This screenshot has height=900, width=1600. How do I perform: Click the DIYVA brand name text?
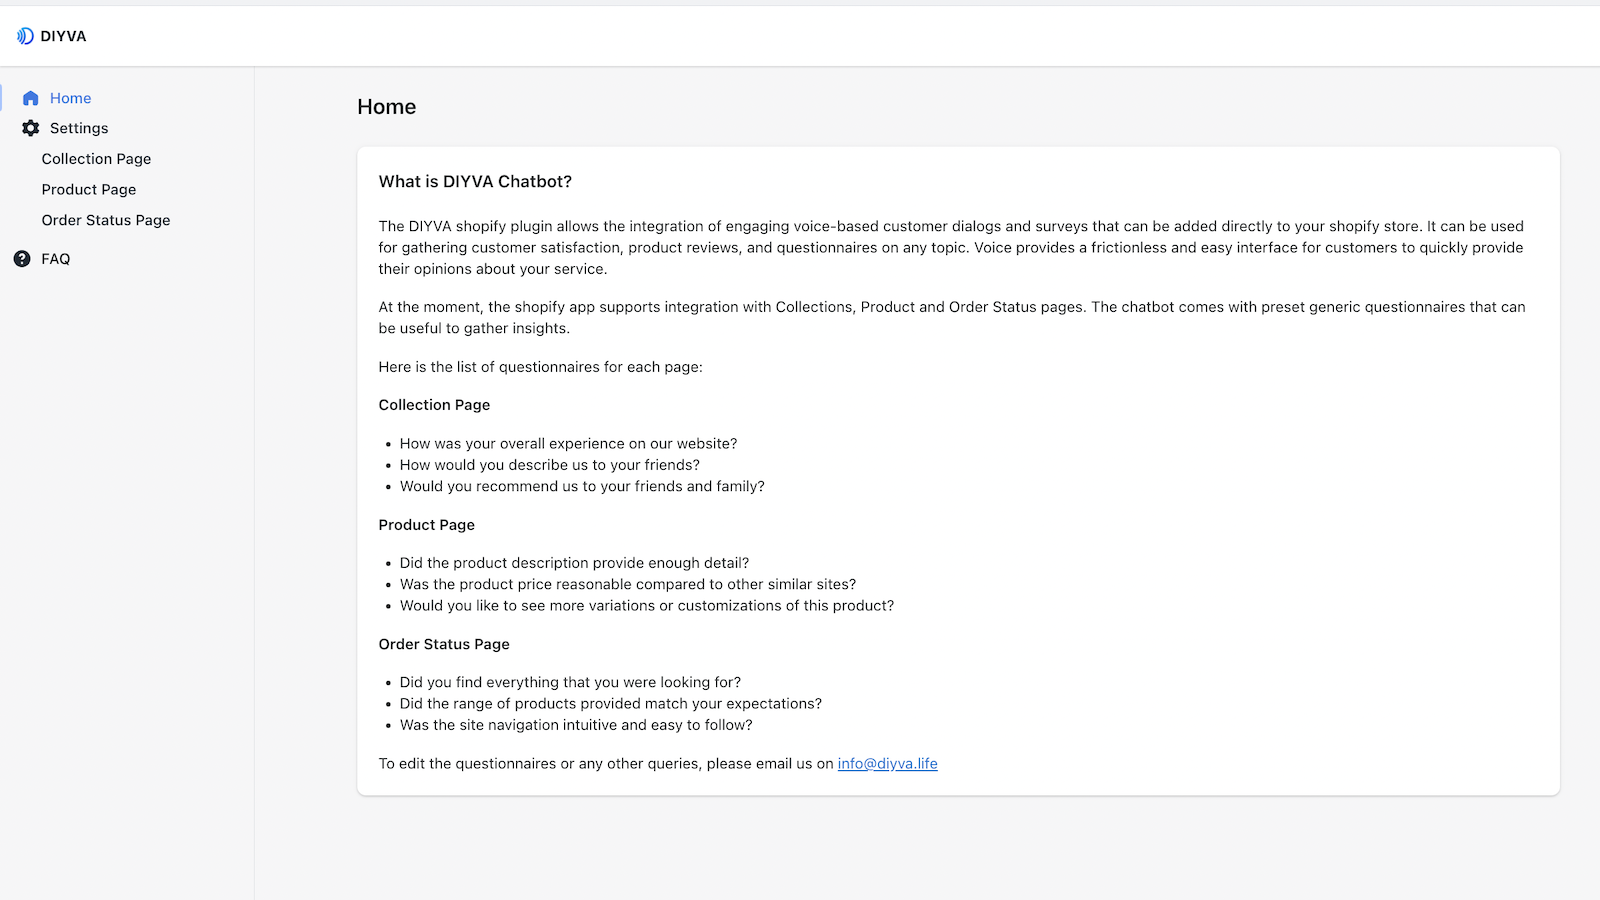(x=63, y=36)
